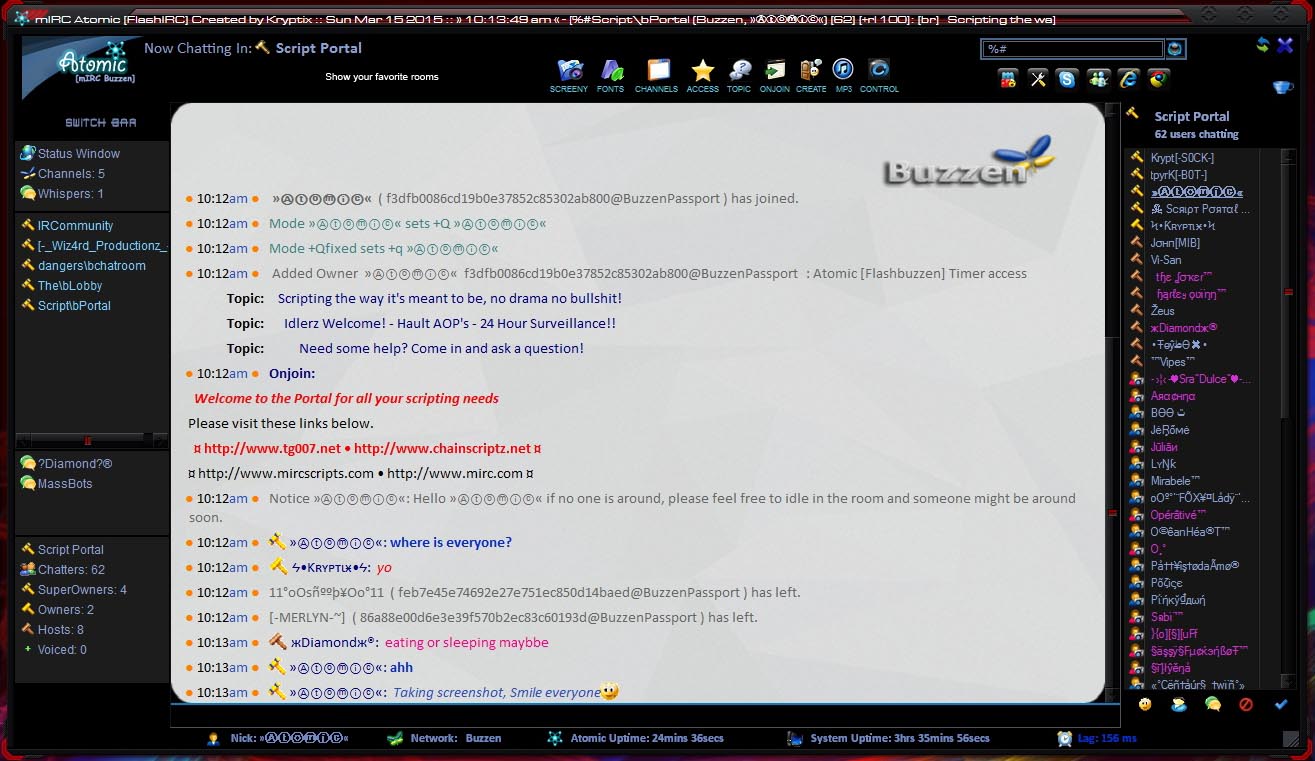Click the red ignore ban icon
The image size is (1315, 761).
pos(1246,704)
